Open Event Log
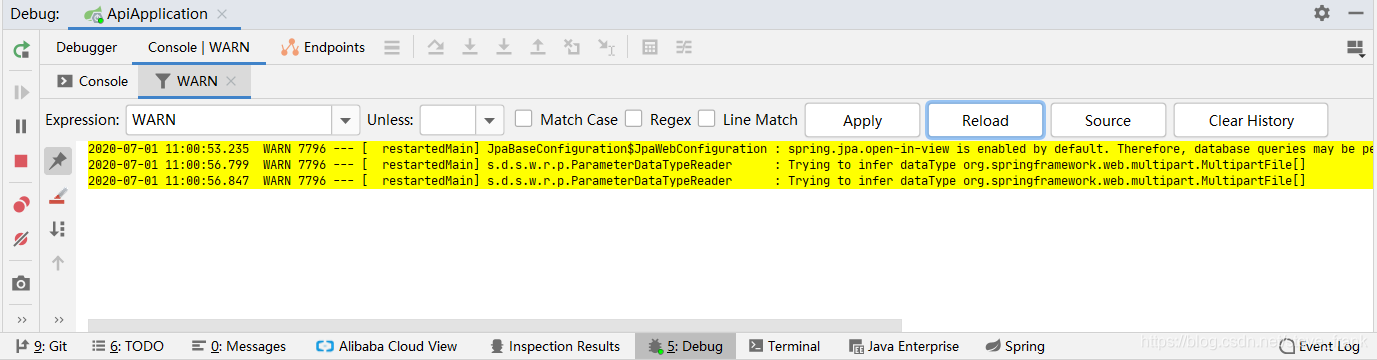This screenshot has height=360, width=1377. pos(1320,346)
